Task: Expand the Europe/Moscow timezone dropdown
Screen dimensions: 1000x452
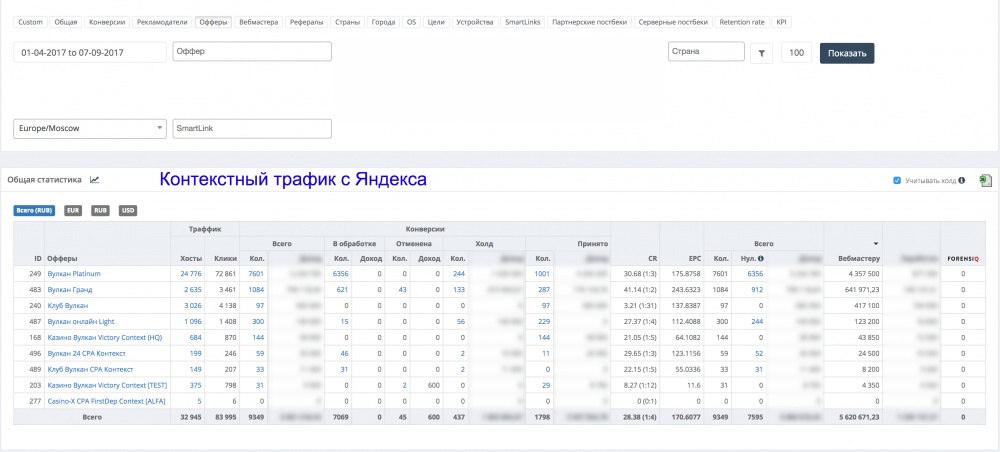Action: click(90, 128)
